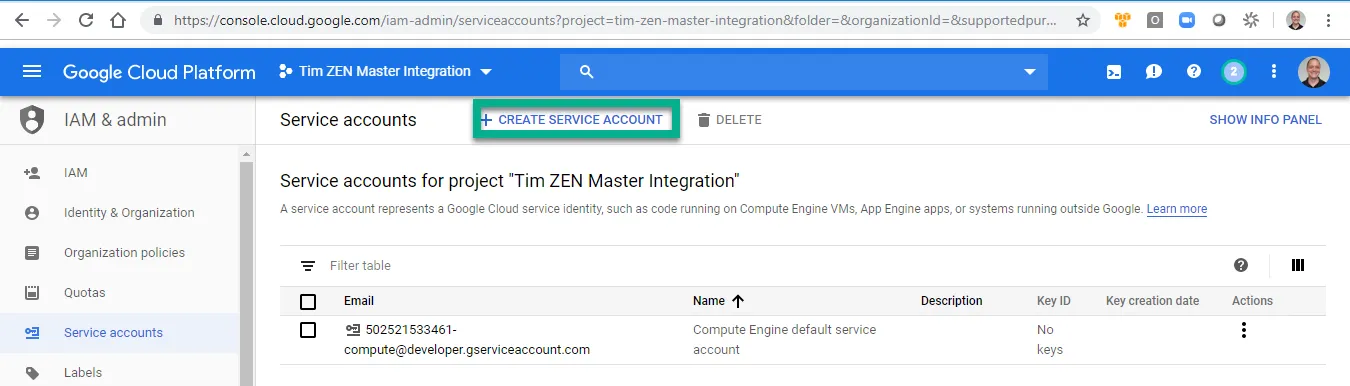Click SHOW INFO PANEL
Image resolution: width=1350 pixels, height=386 pixels.
click(1265, 120)
